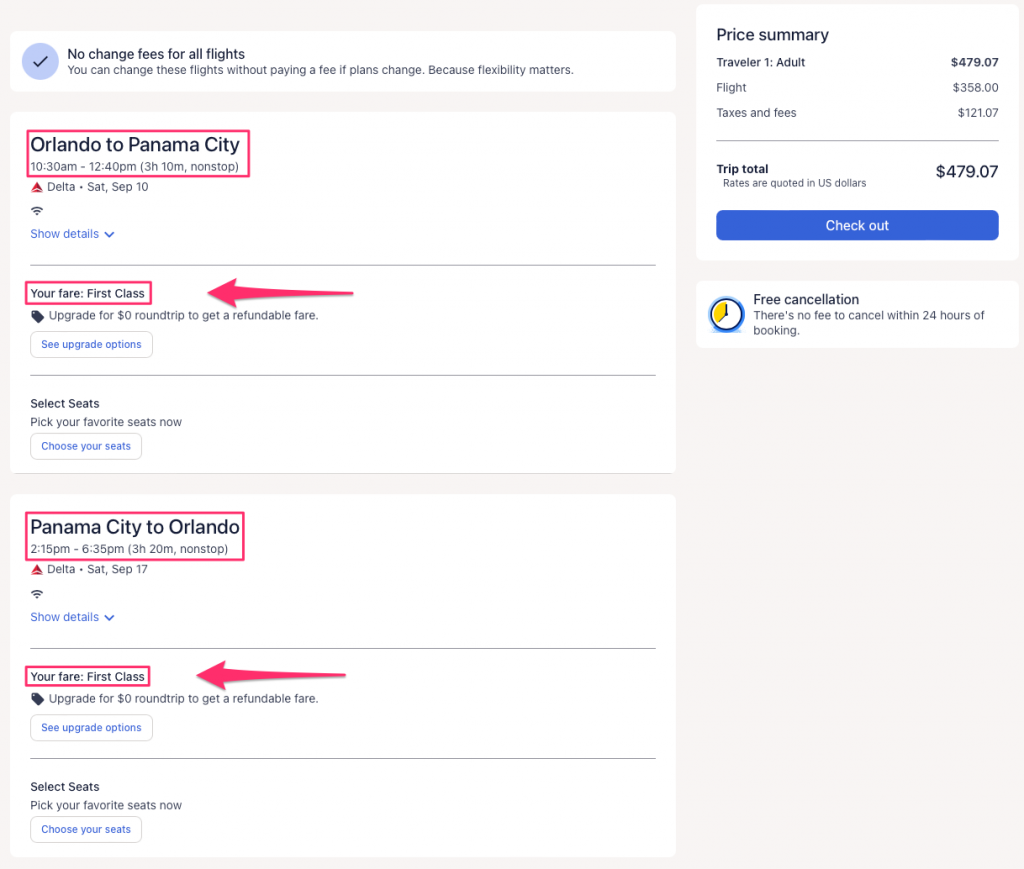Click the clock icon beside Free cancellation
This screenshot has height=869, width=1024.
point(726,315)
